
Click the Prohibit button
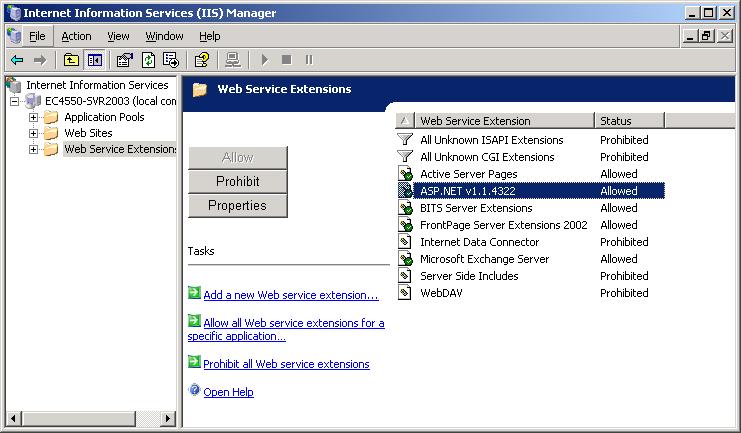238,182
